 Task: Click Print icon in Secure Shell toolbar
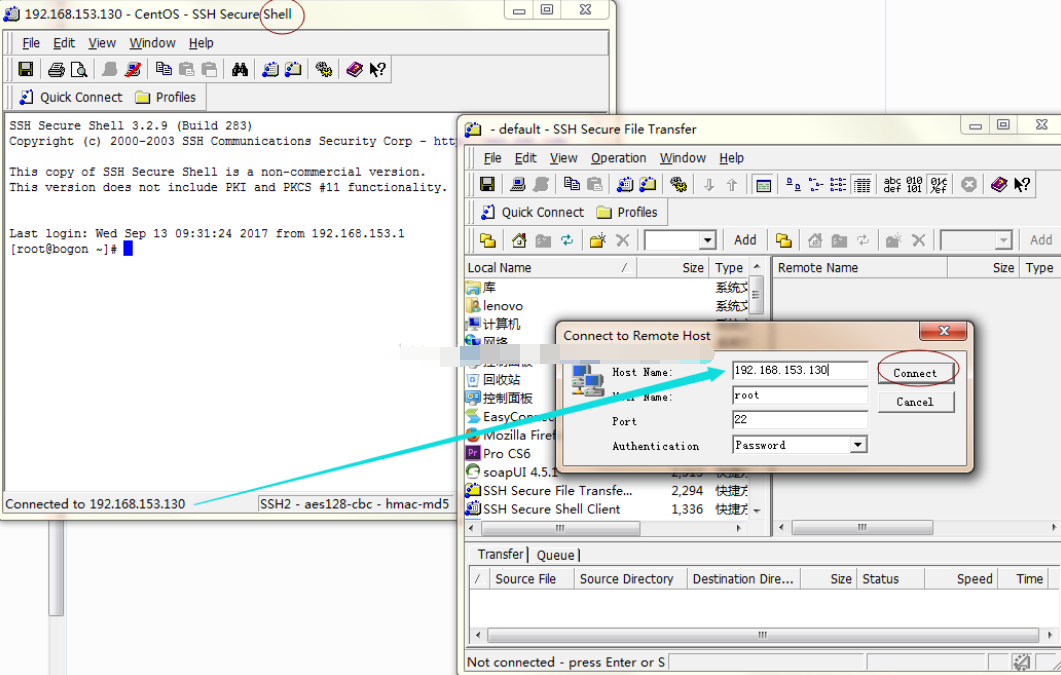(56, 69)
